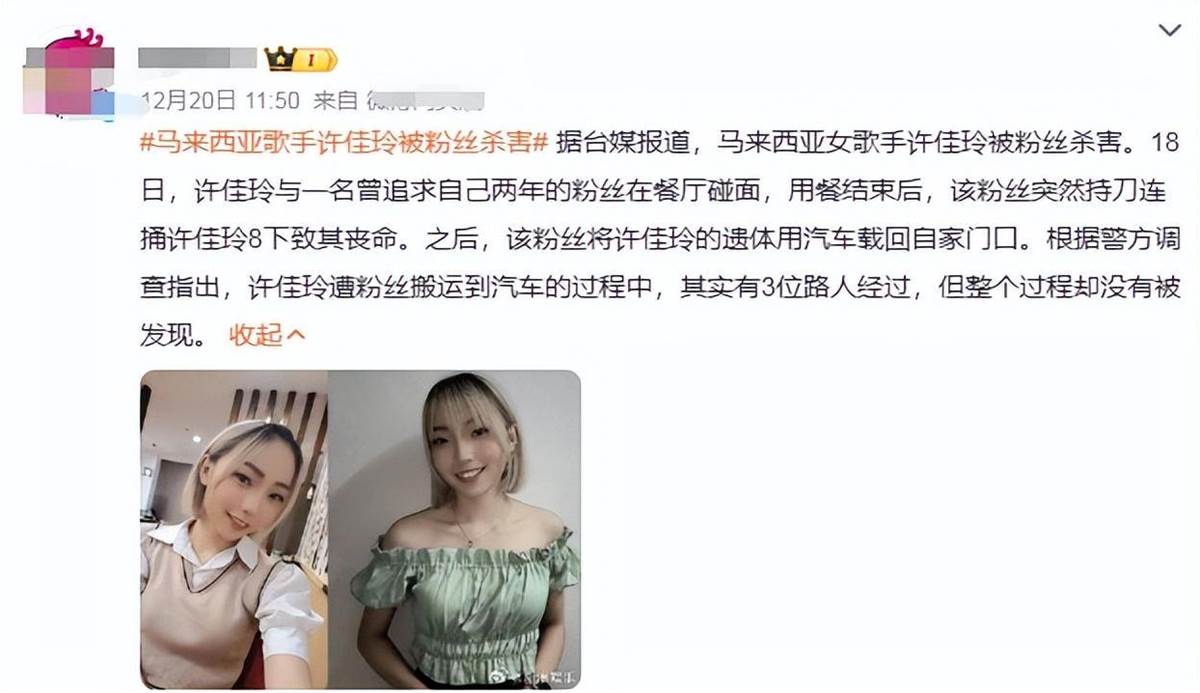Click the upward caret beside 收起
1200x693 pixels.
296,335
